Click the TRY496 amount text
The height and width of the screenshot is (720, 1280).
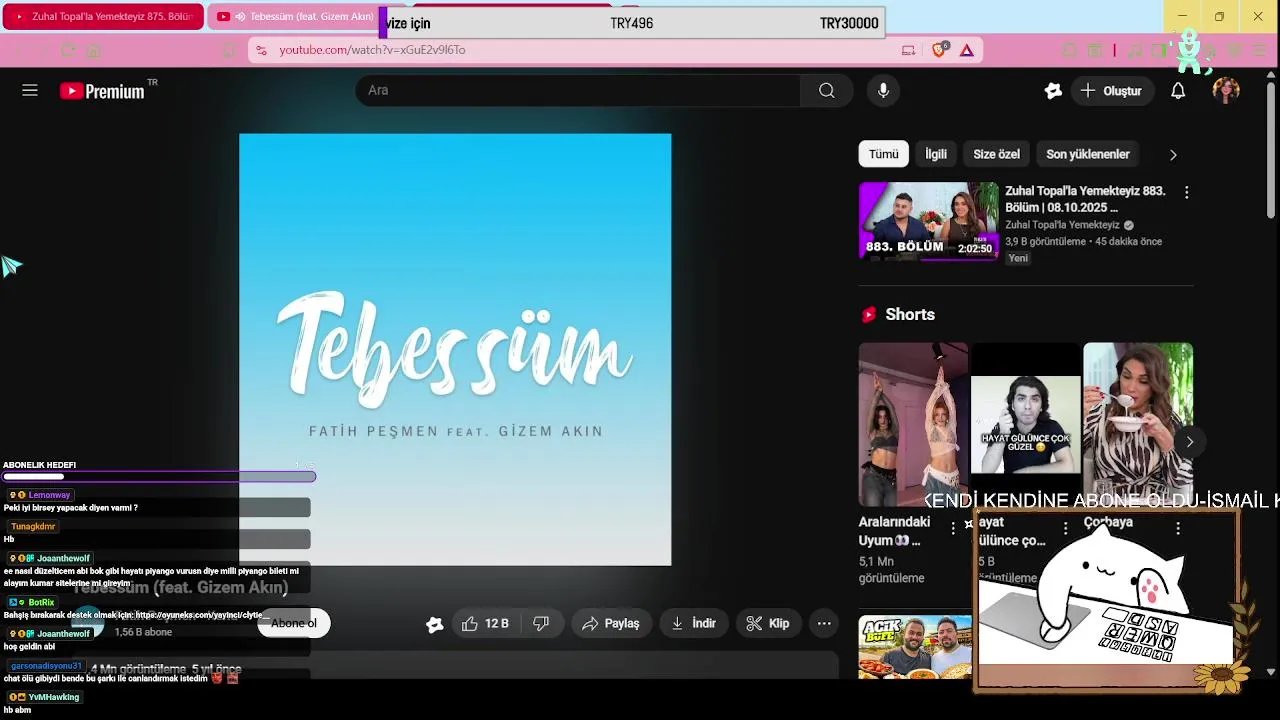(631, 23)
